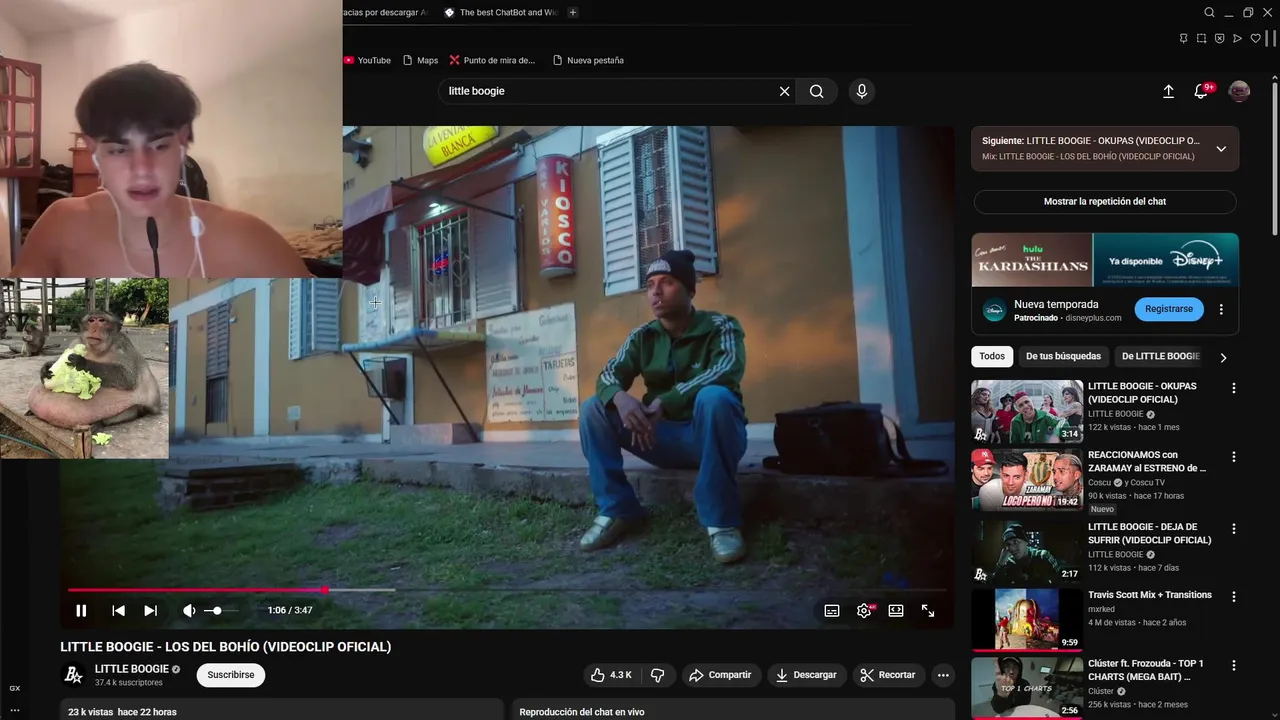Expand the Siguiente mix playlist panel
Image resolution: width=1280 pixels, height=720 pixels.
point(1221,149)
